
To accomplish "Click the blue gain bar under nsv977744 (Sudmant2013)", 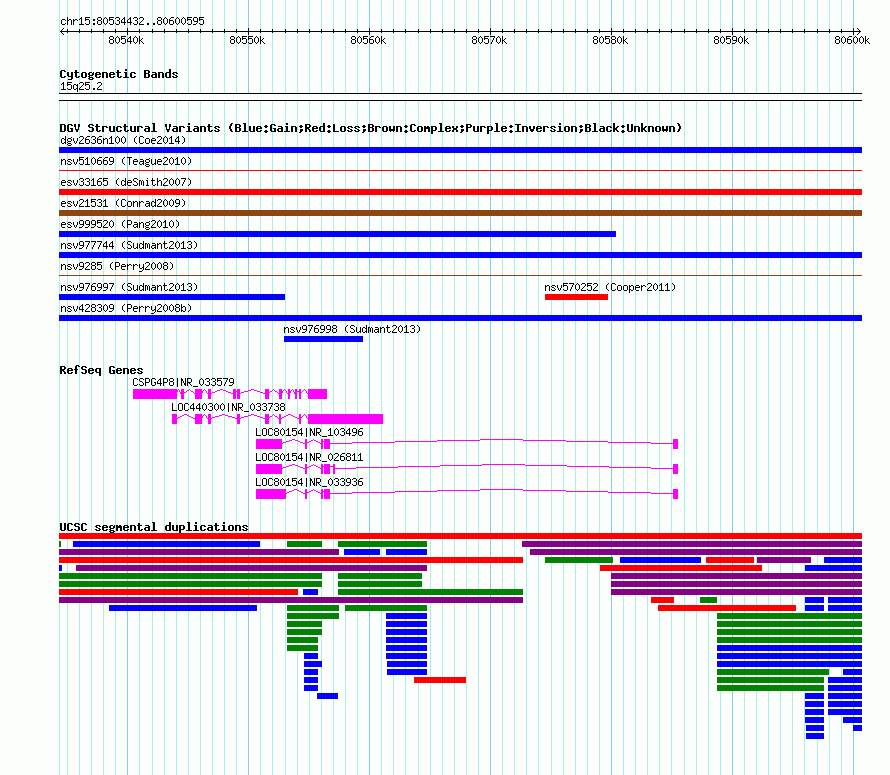I will click(460, 255).
